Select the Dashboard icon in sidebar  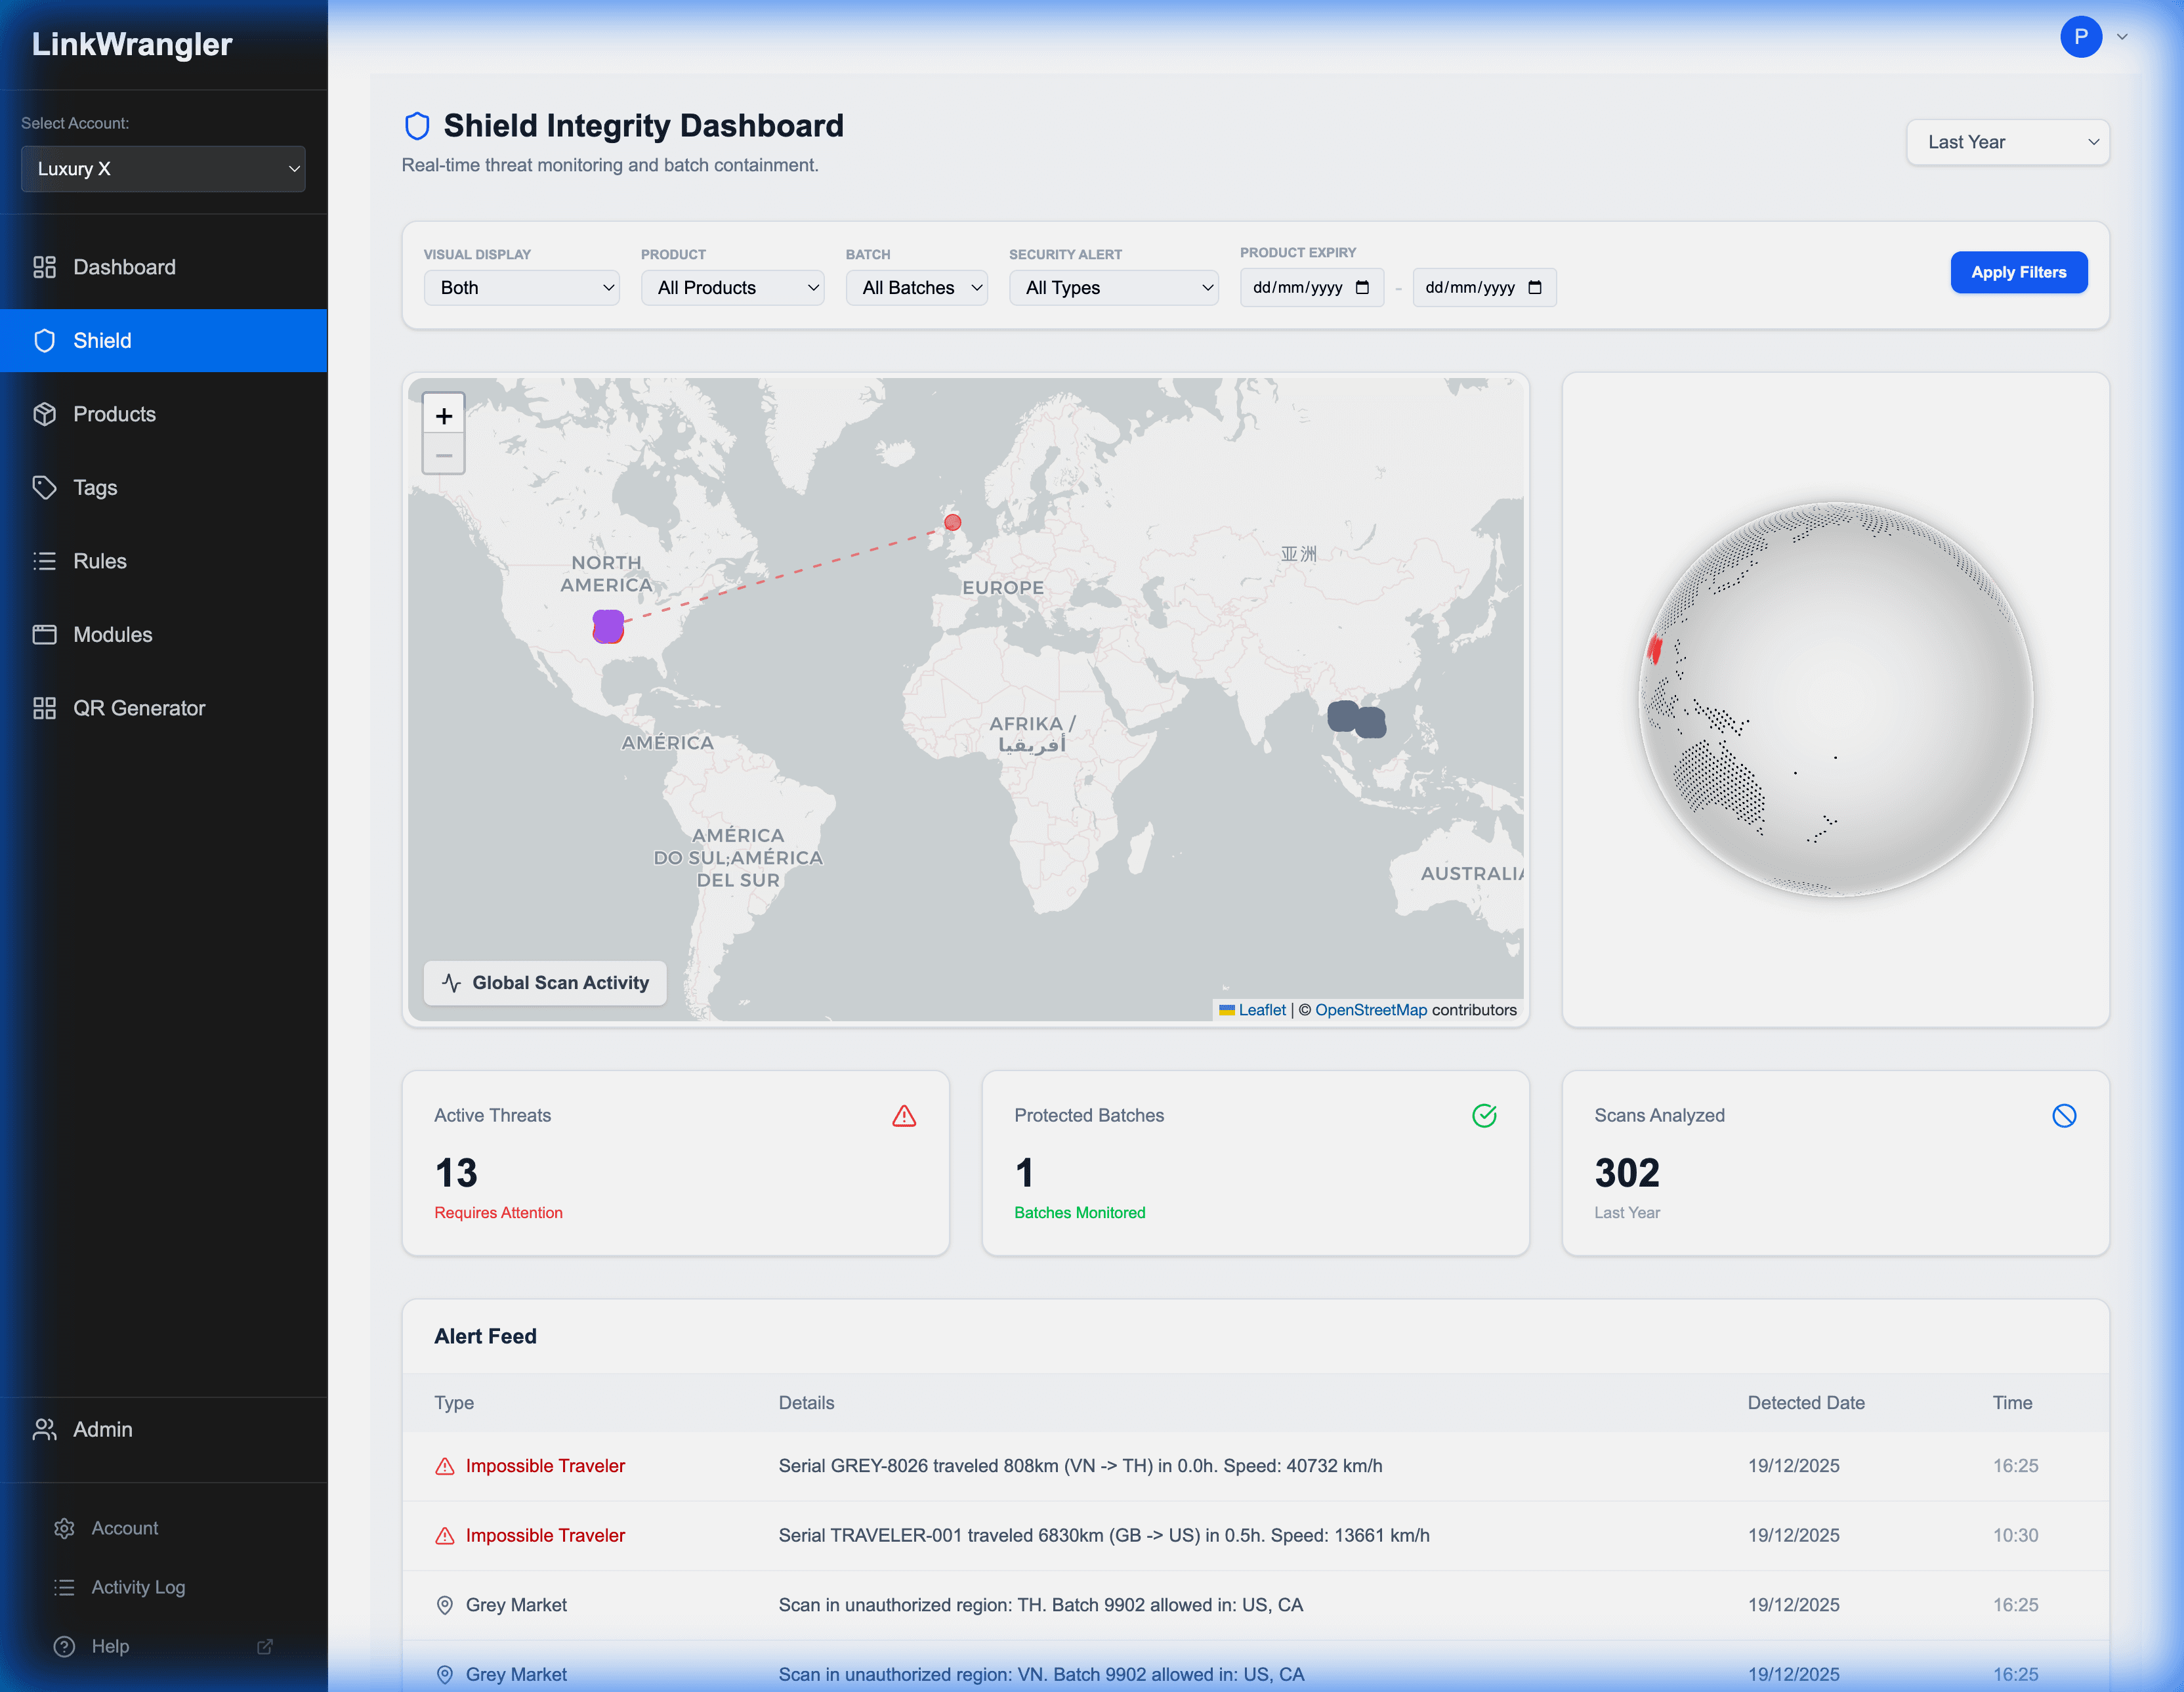point(45,267)
